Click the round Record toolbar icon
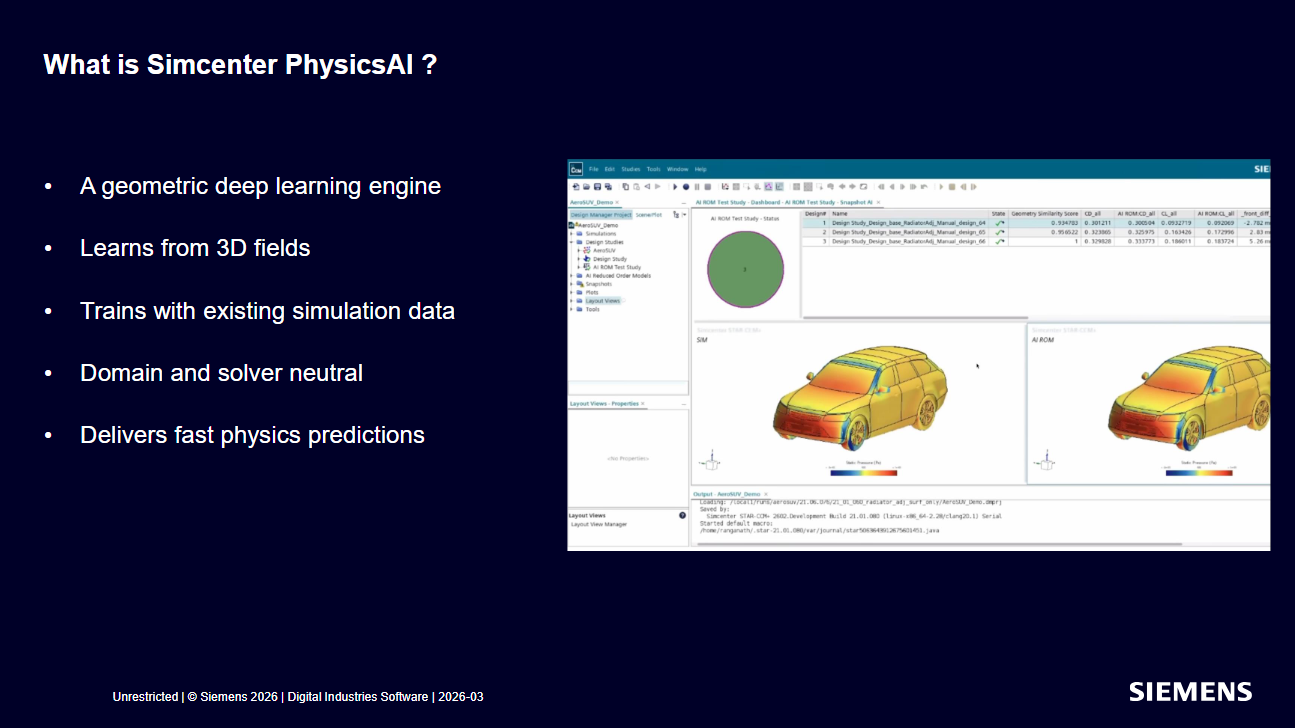The width and height of the screenshot is (1295, 728). coord(686,187)
